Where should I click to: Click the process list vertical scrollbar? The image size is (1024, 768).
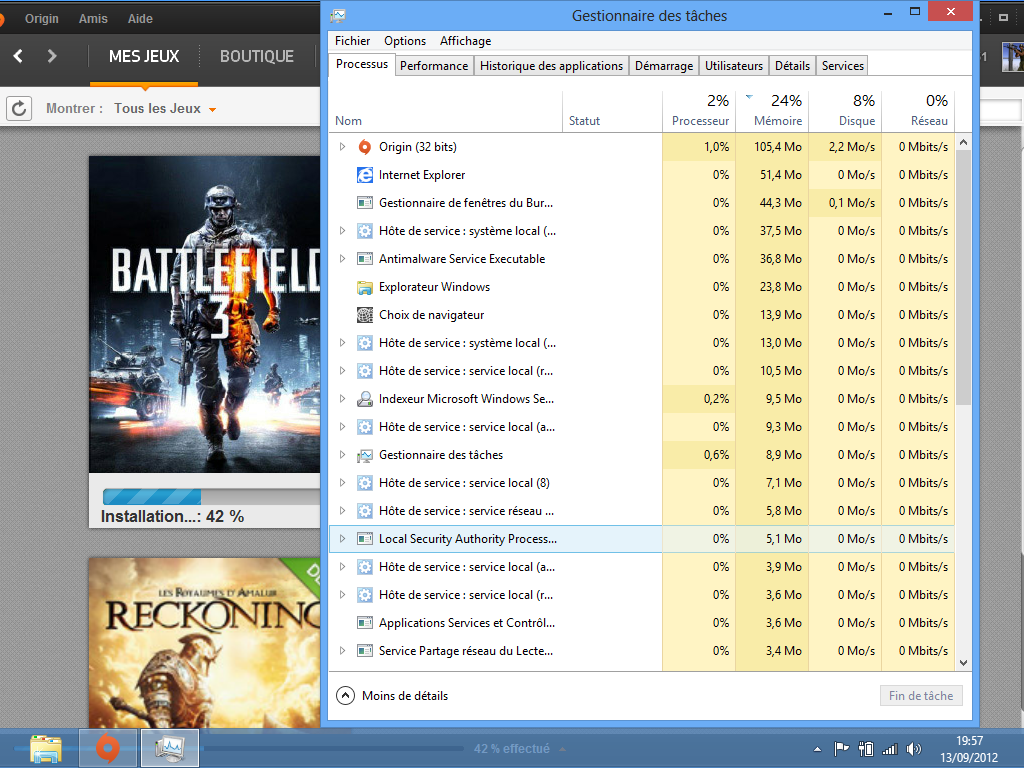pyautogui.click(x=963, y=278)
